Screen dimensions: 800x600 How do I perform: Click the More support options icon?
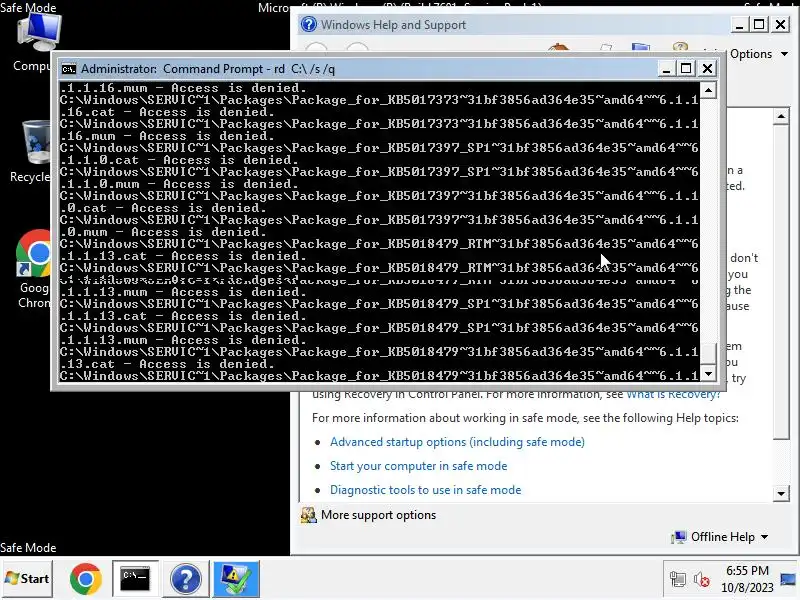coord(308,515)
